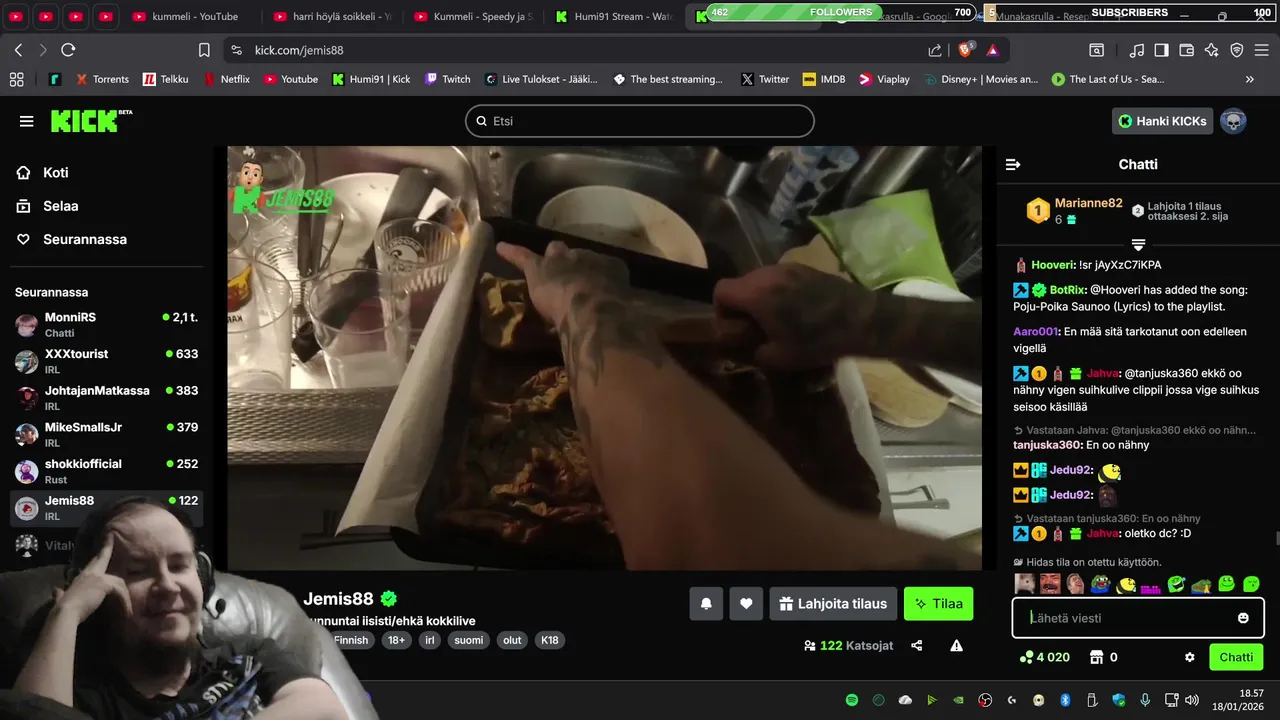Toggle the browser sidebar panel icon

click(x=1161, y=50)
